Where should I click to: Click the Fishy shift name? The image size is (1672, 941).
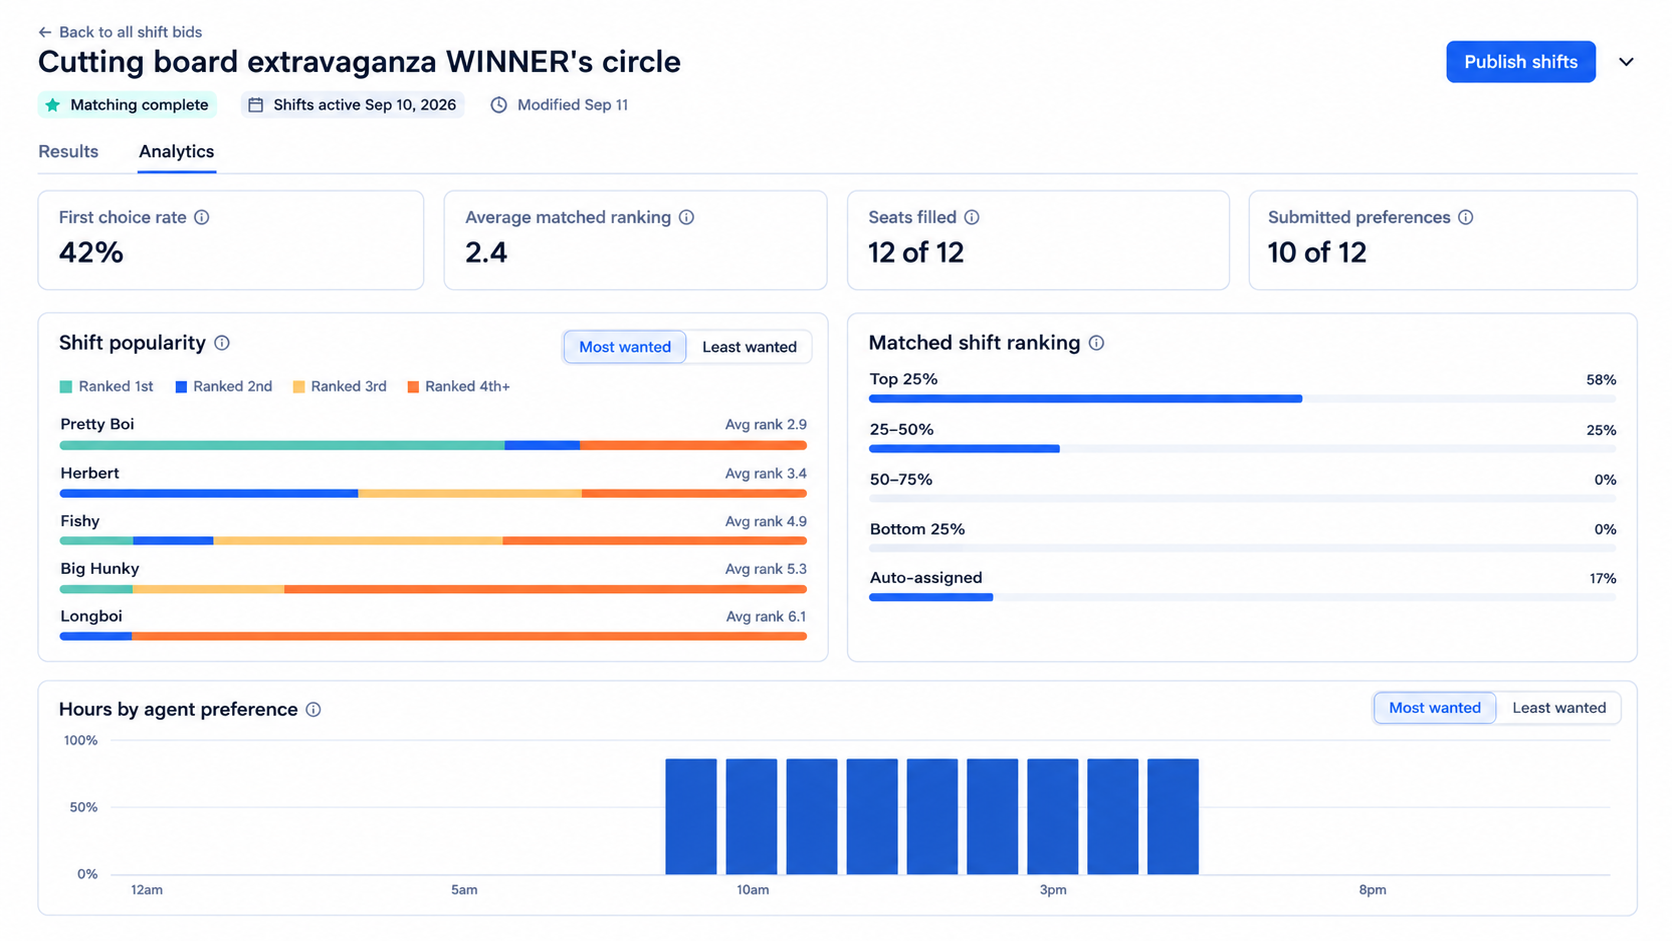(80, 522)
